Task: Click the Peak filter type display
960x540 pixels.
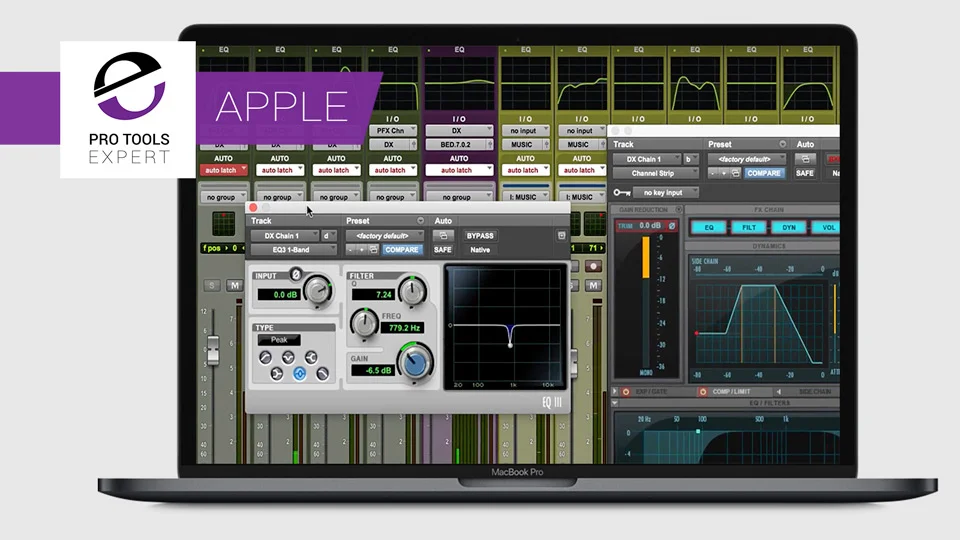Action: click(279, 340)
